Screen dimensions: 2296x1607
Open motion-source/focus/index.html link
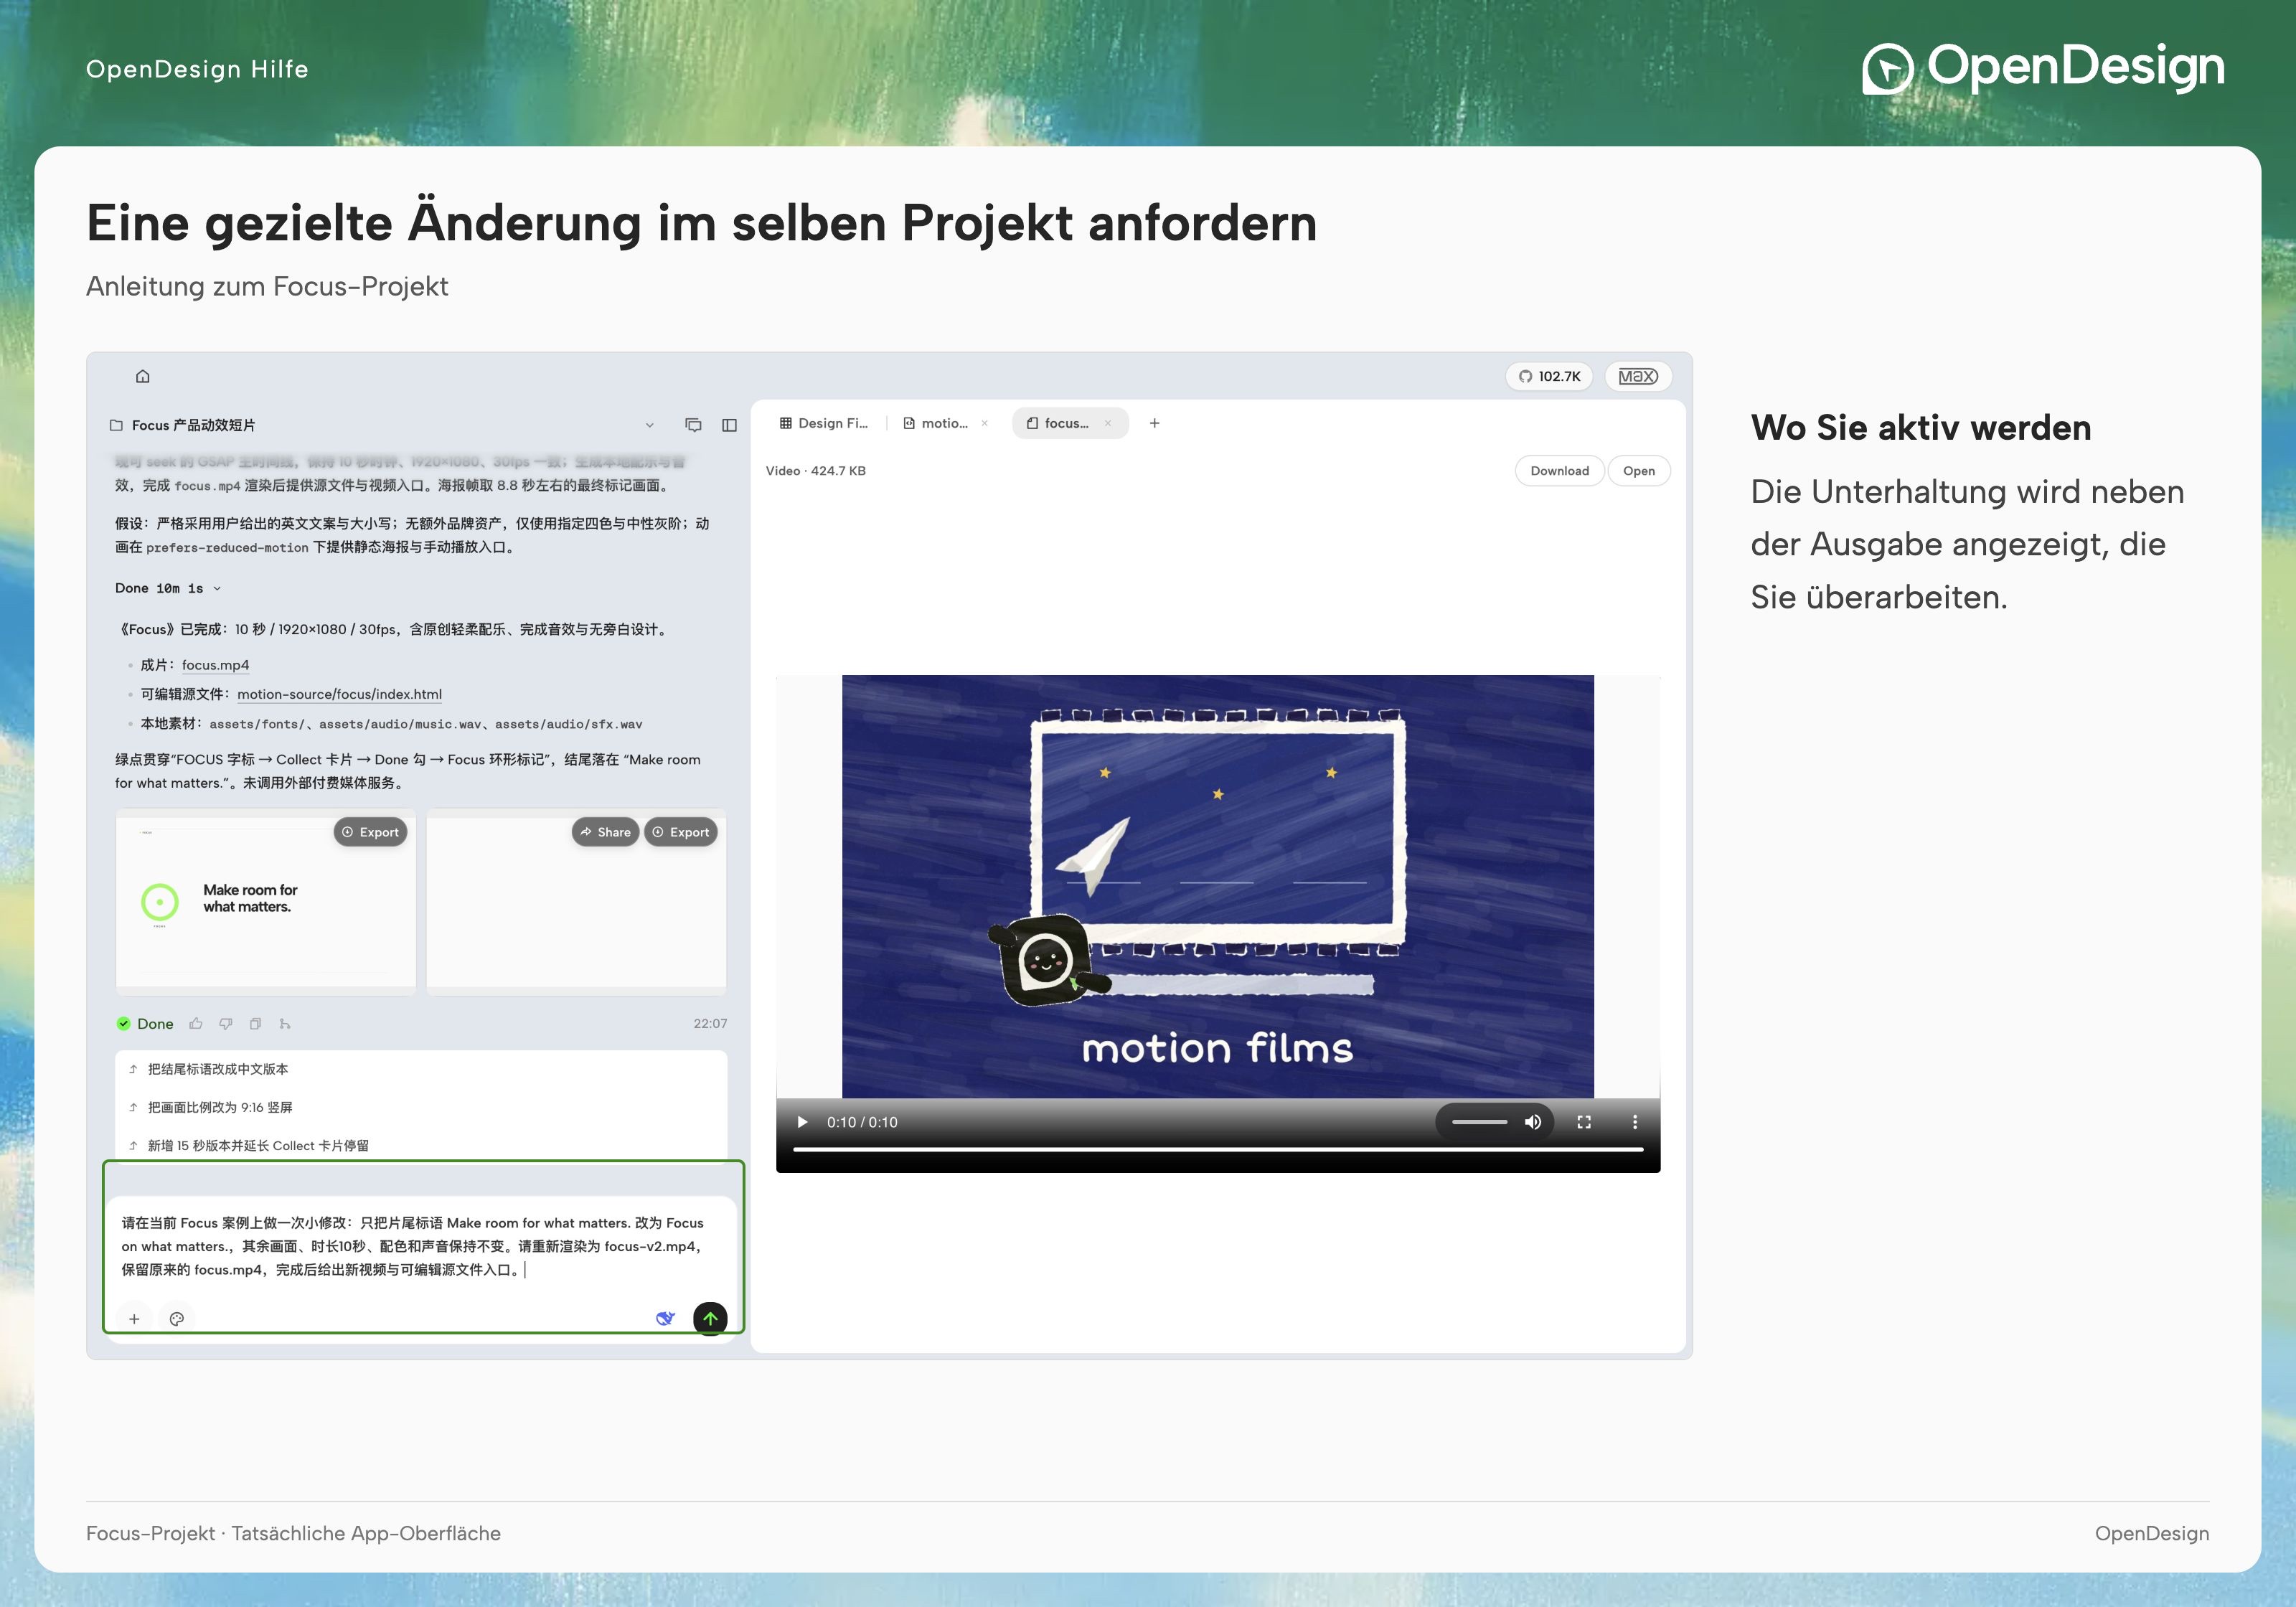pyautogui.click(x=339, y=694)
